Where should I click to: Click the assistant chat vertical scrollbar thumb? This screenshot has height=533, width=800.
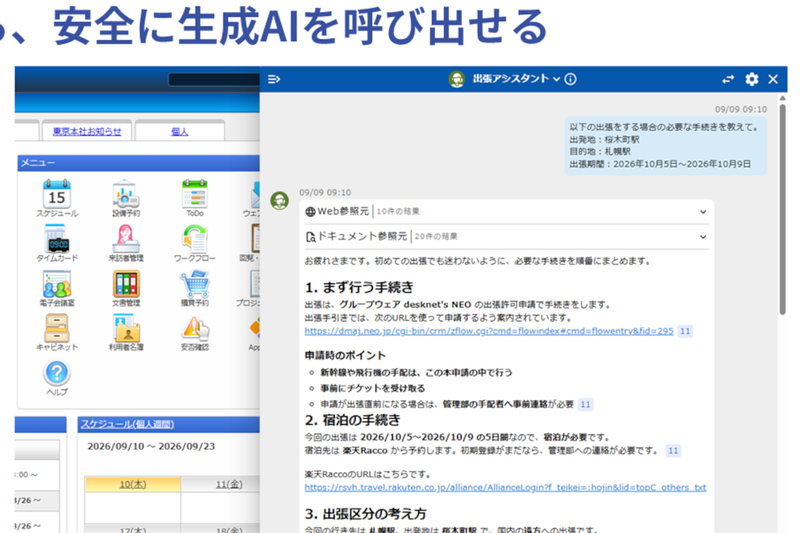pos(783,209)
